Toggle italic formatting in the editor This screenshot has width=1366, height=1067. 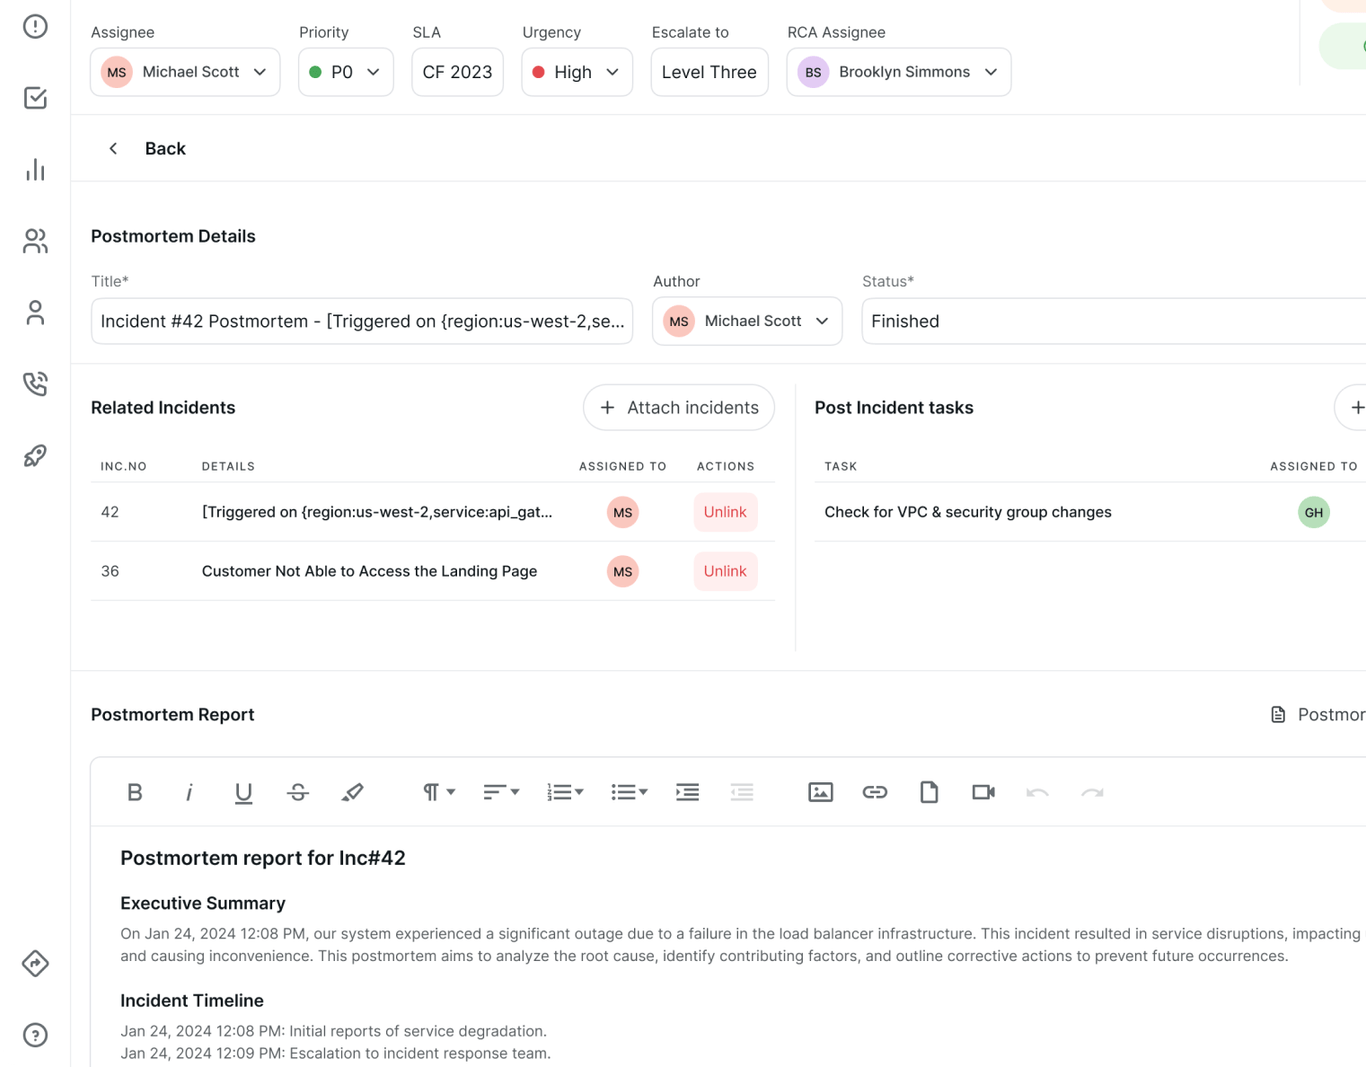[189, 791]
